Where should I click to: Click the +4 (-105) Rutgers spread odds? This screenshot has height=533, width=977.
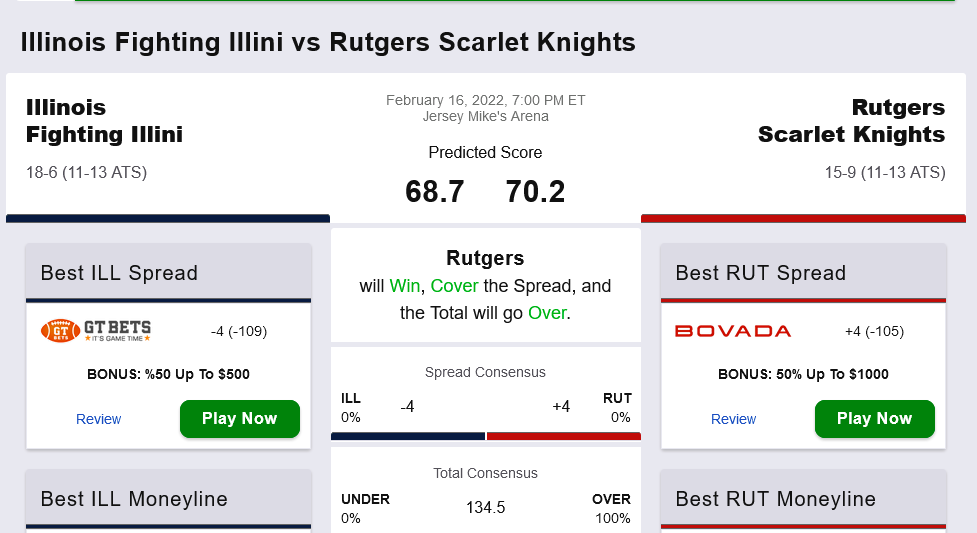874,331
